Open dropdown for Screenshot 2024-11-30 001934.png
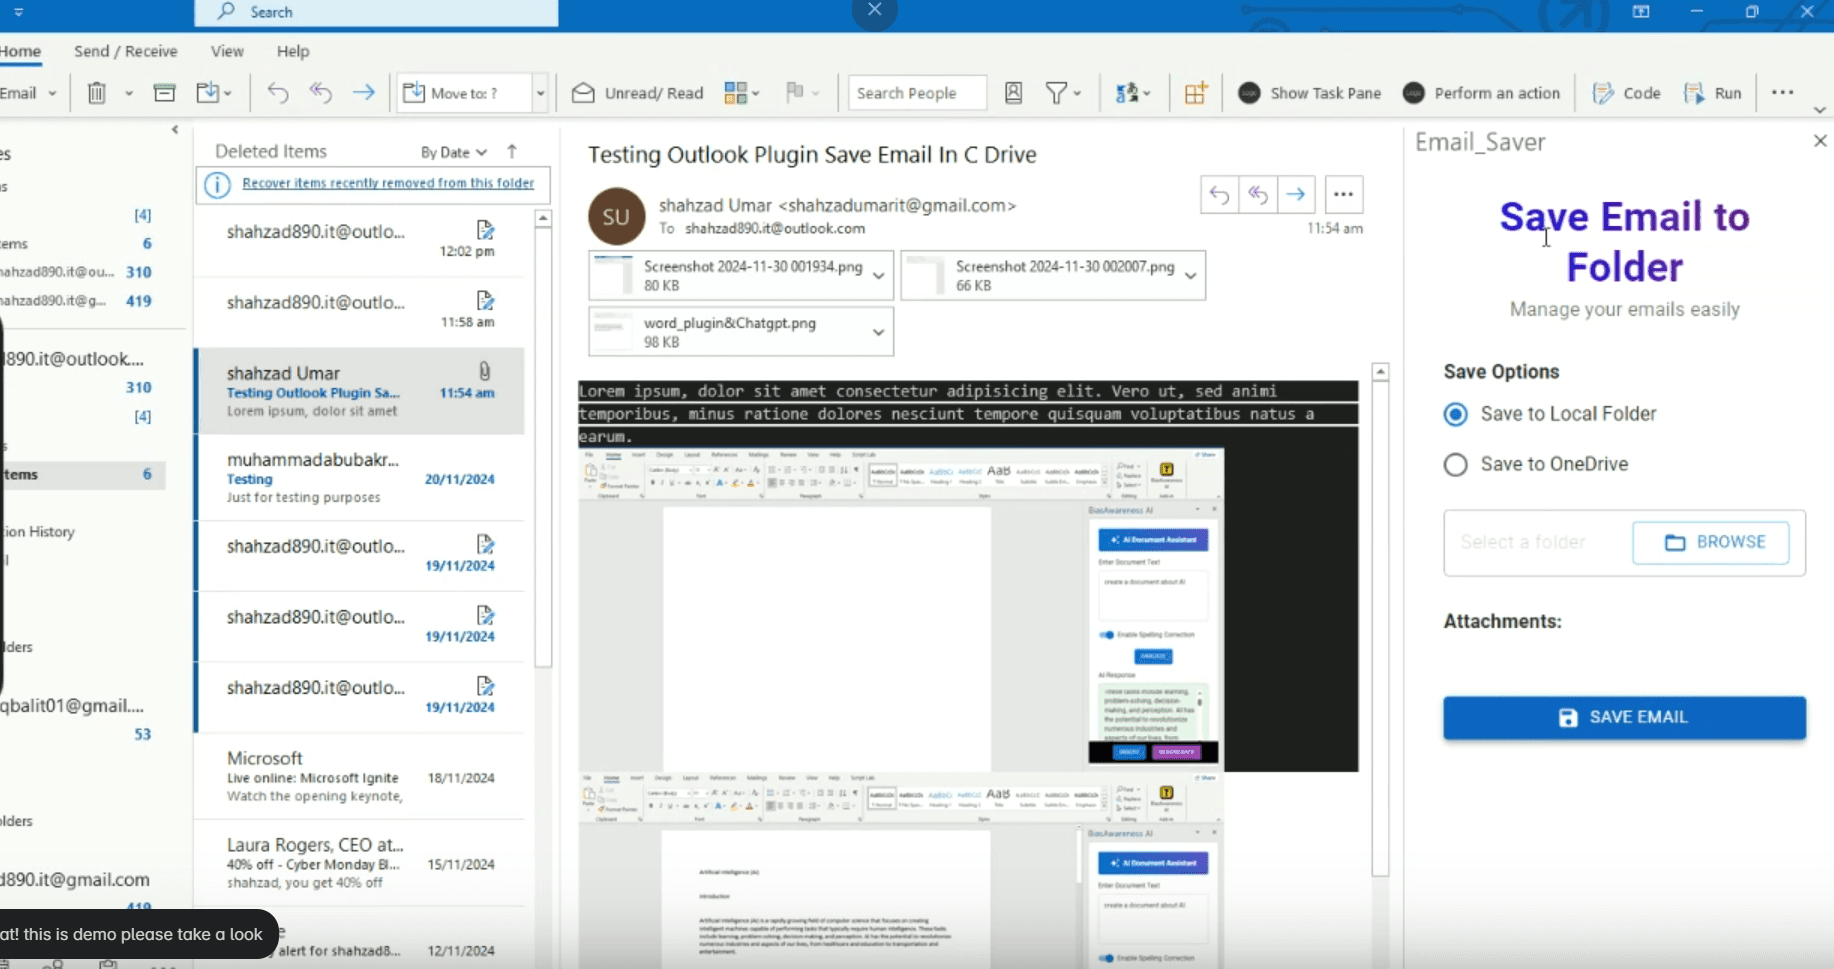This screenshot has width=1834, height=969. (x=878, y=275)
